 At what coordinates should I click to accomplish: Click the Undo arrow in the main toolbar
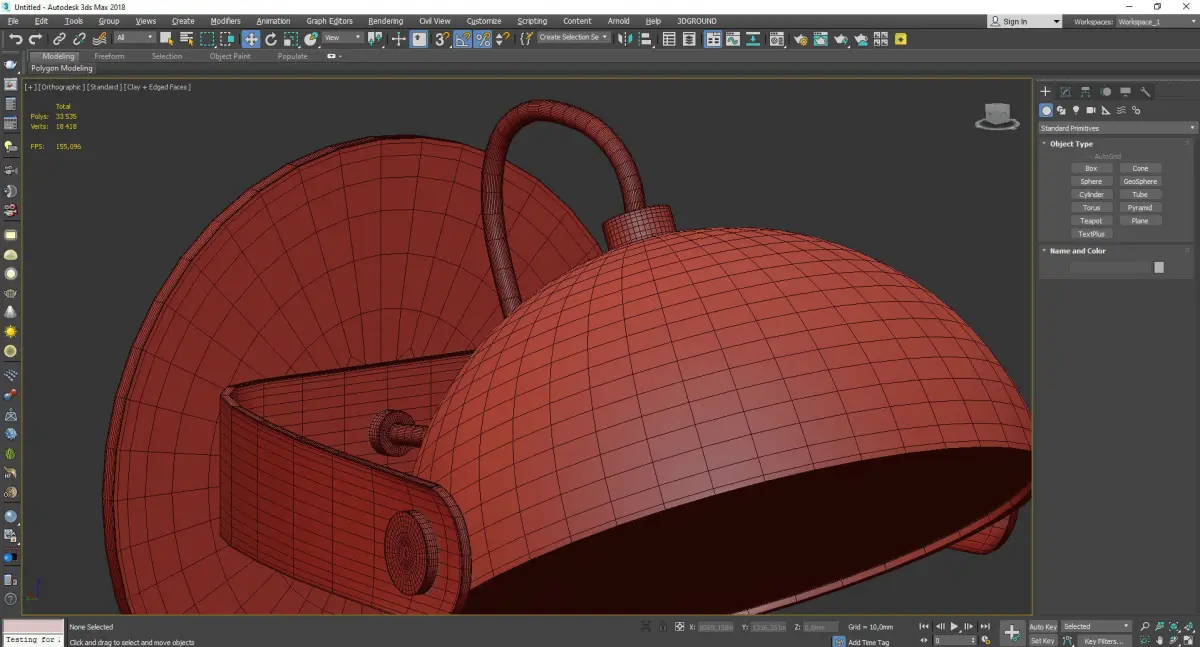coord(15,39)
